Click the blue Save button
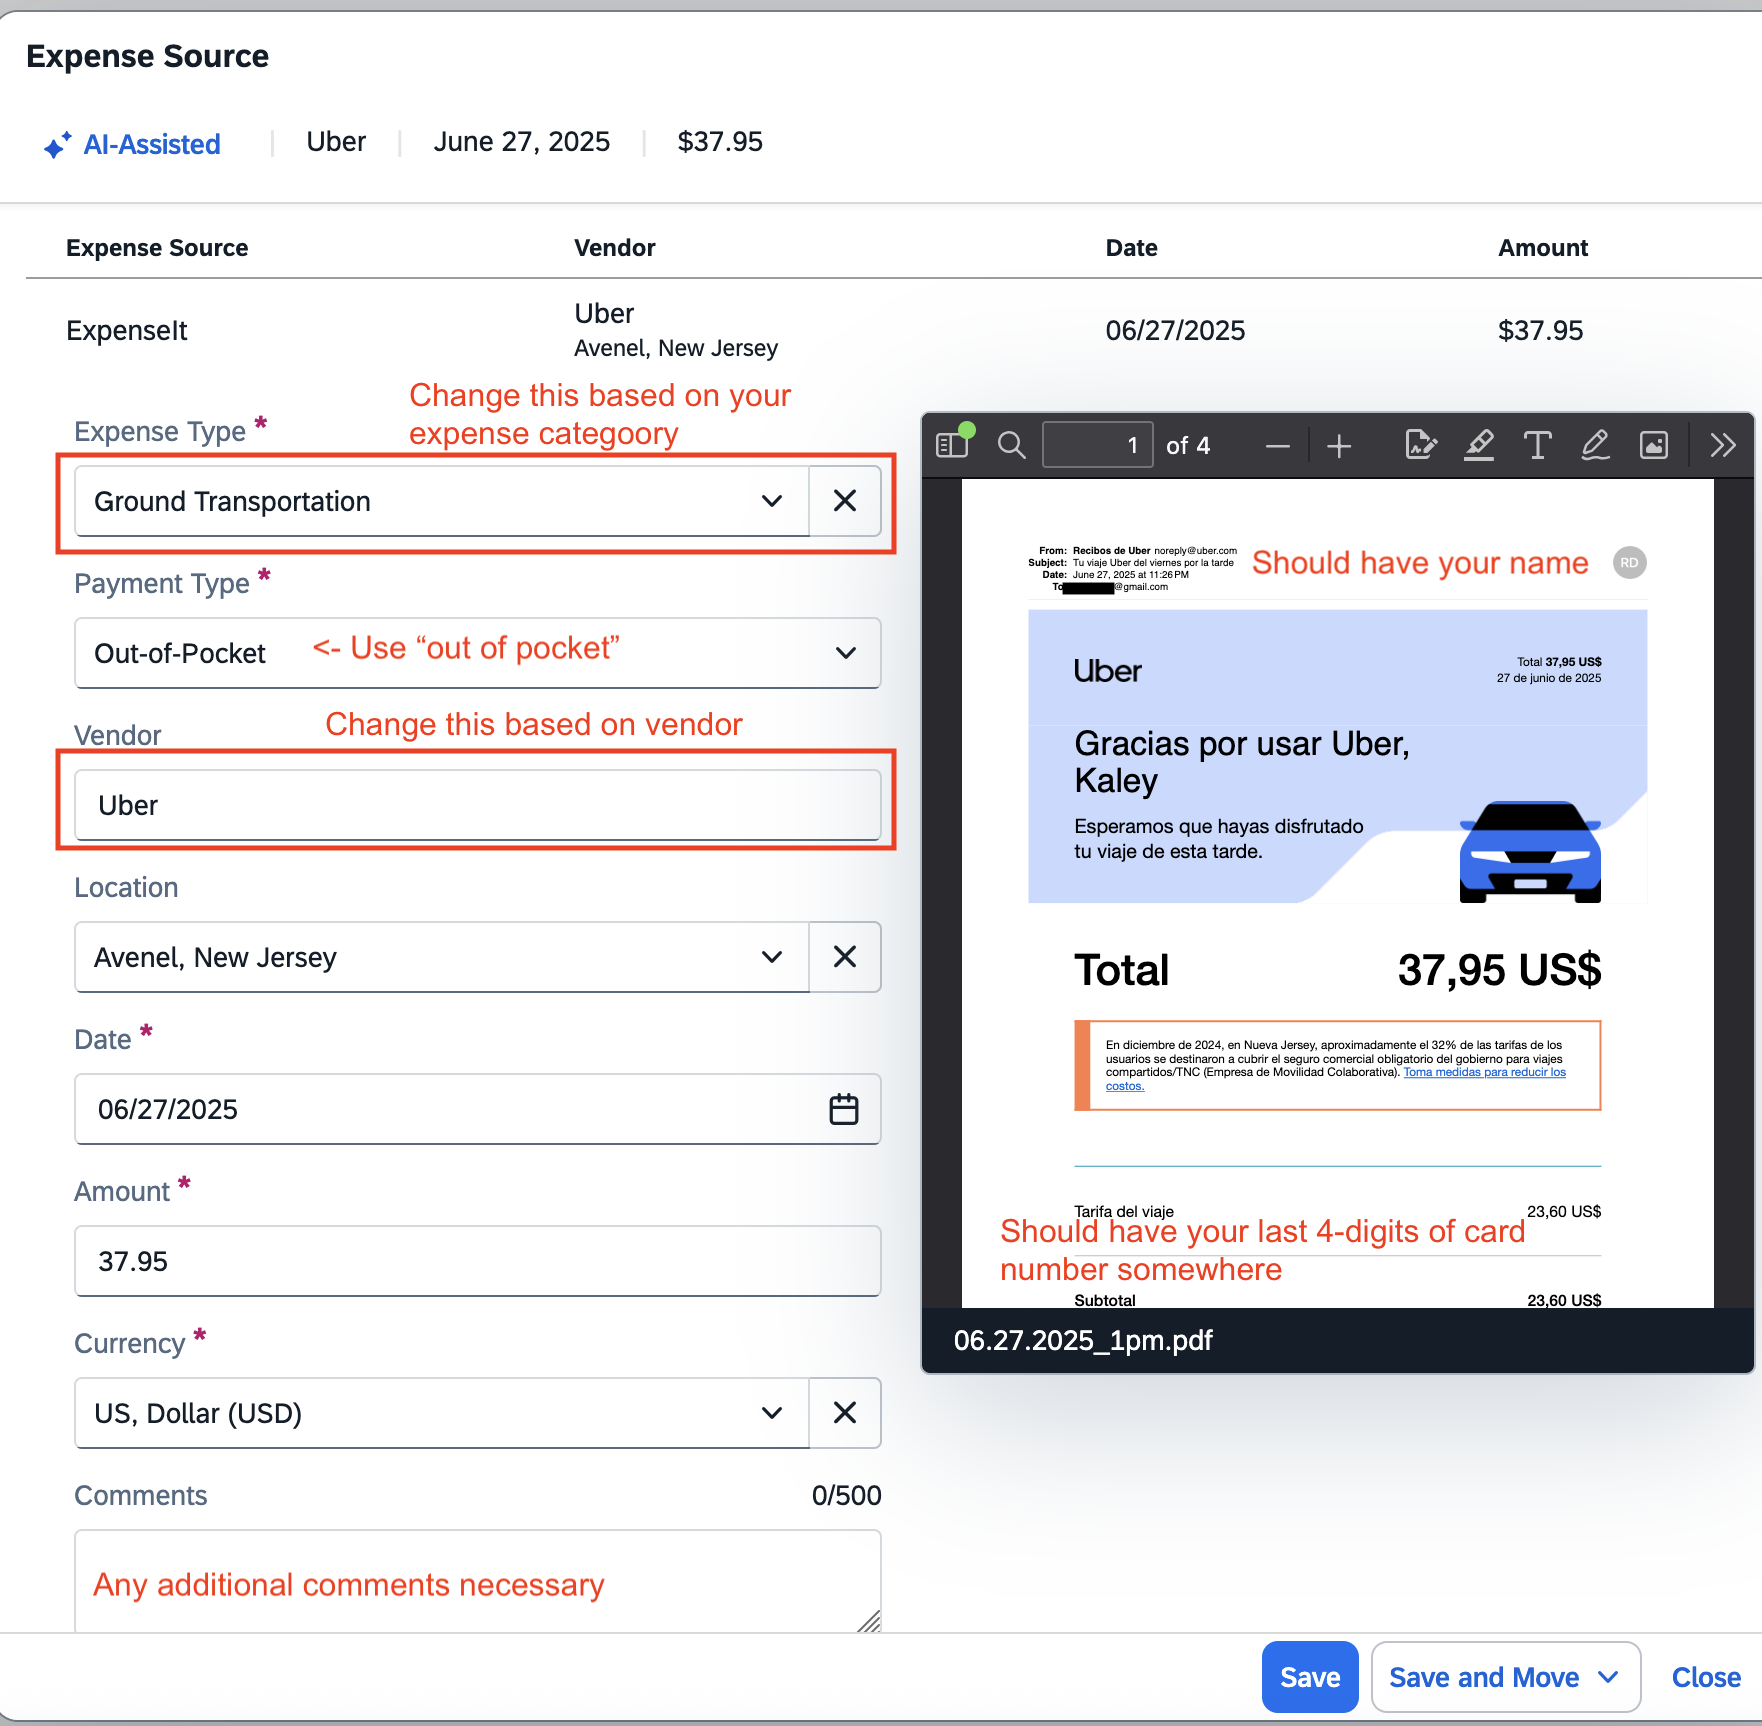1762x1726 pixels. tap(1310, 1677)
